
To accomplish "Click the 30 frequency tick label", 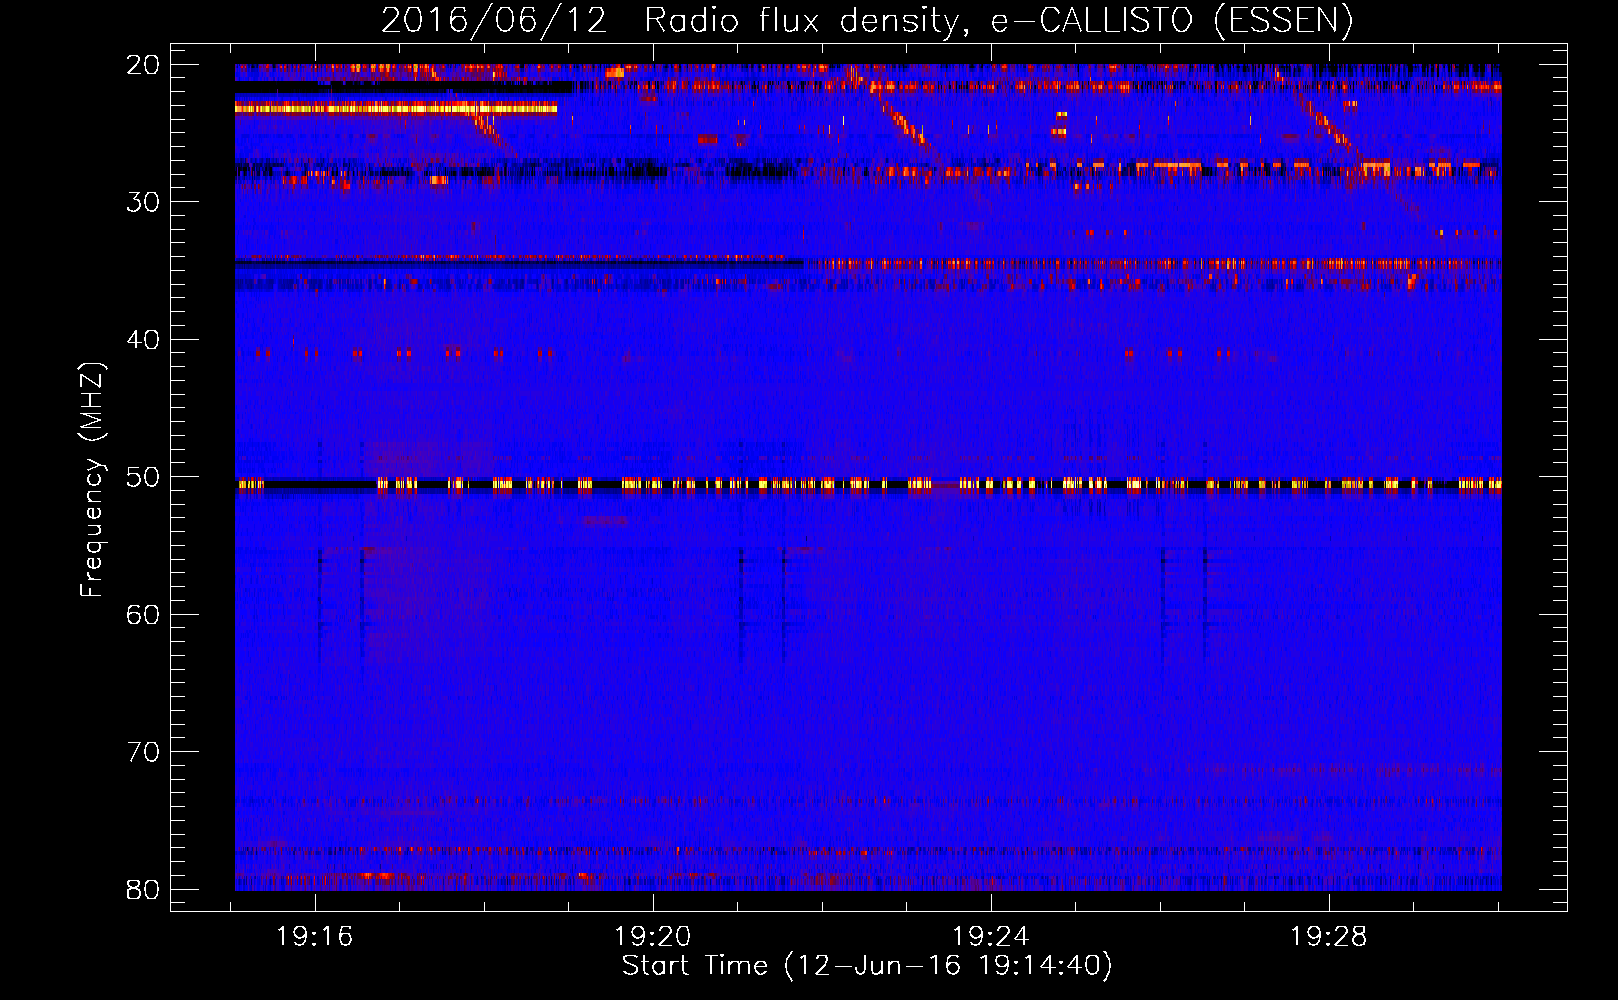I will click(143, 202).
